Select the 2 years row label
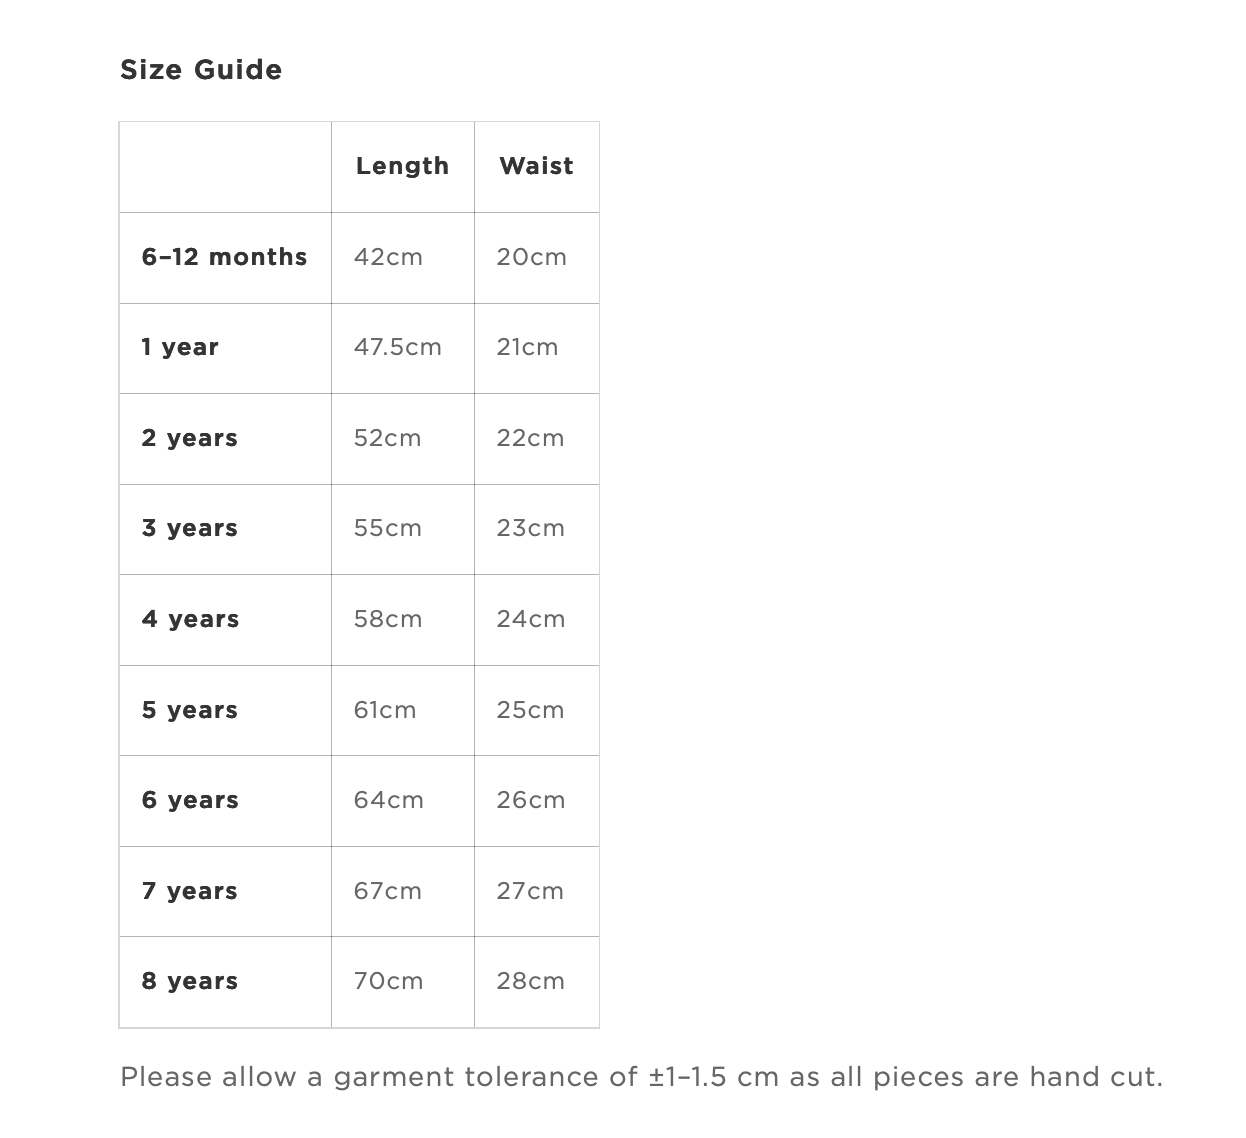This screenshot has height=1138, width=1246. click(190, 438)
